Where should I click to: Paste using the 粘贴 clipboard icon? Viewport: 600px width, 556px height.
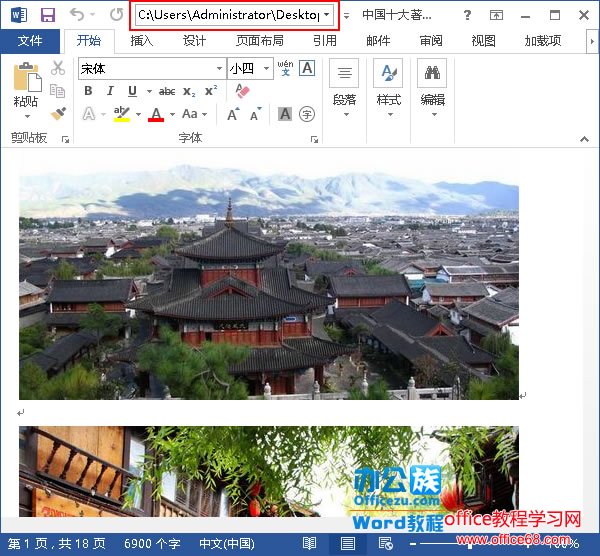click(26, 77)
